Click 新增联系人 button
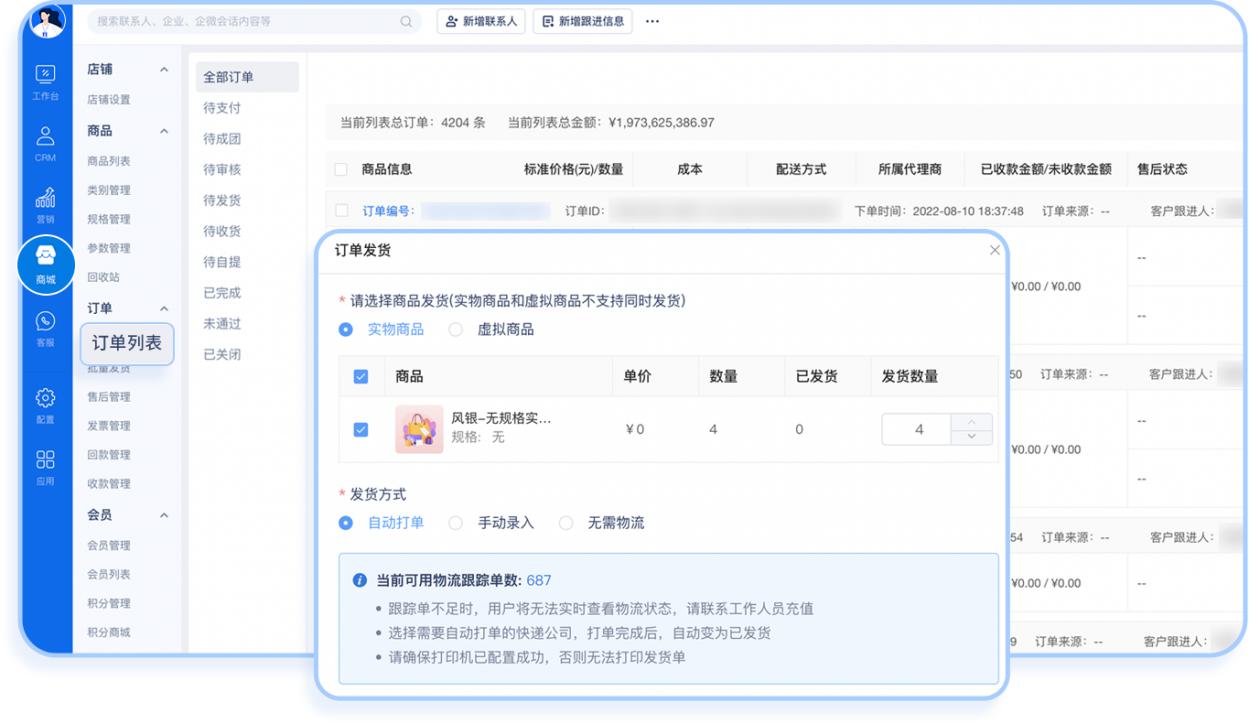 (481, 21)
